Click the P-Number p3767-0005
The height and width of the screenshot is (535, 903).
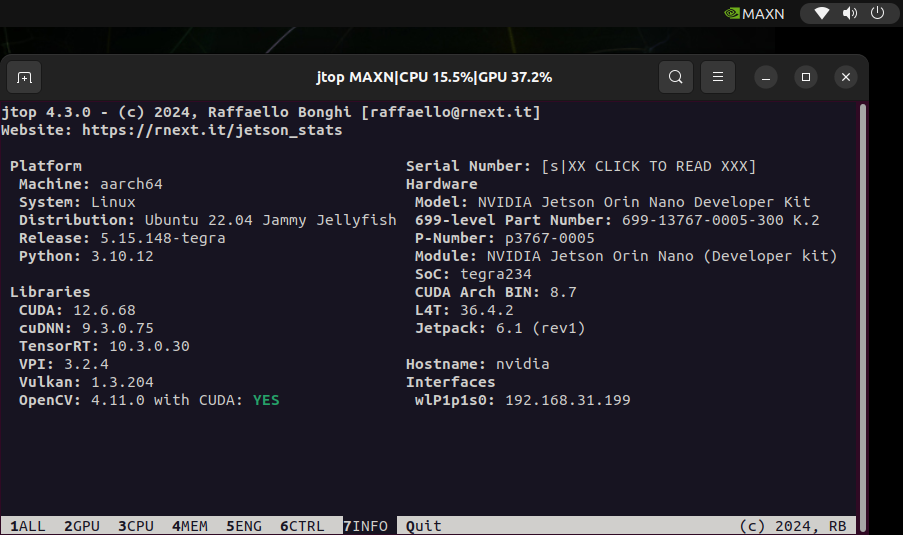(549, 238)
